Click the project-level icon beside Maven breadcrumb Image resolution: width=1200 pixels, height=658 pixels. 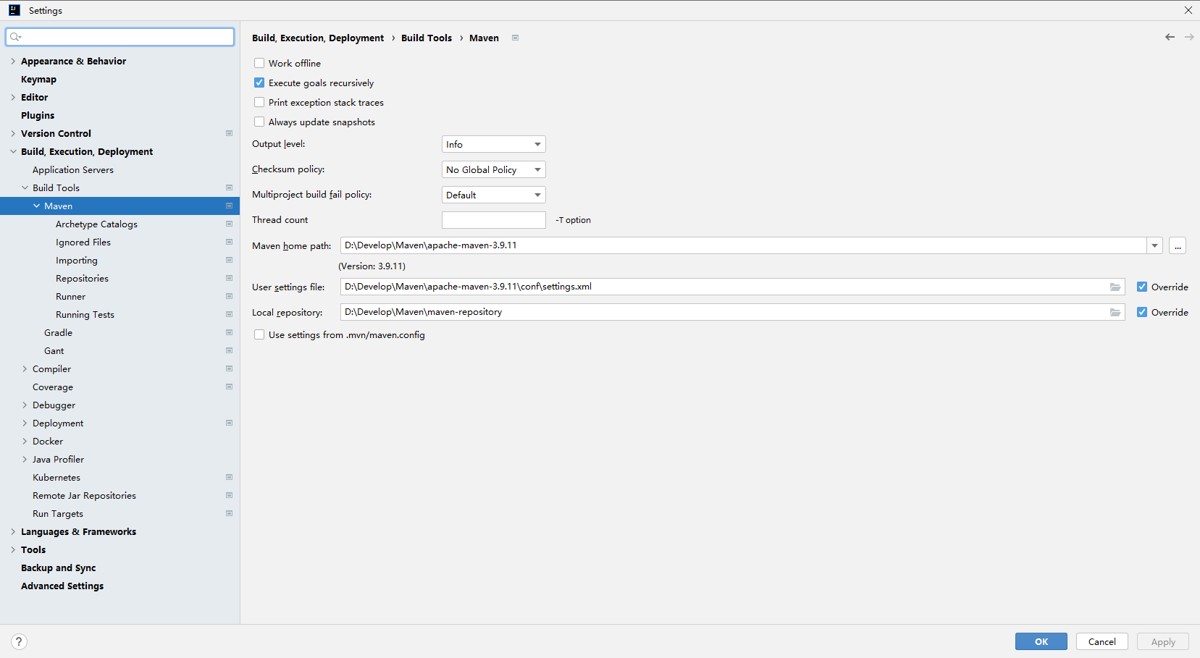(x=515, y=38)
